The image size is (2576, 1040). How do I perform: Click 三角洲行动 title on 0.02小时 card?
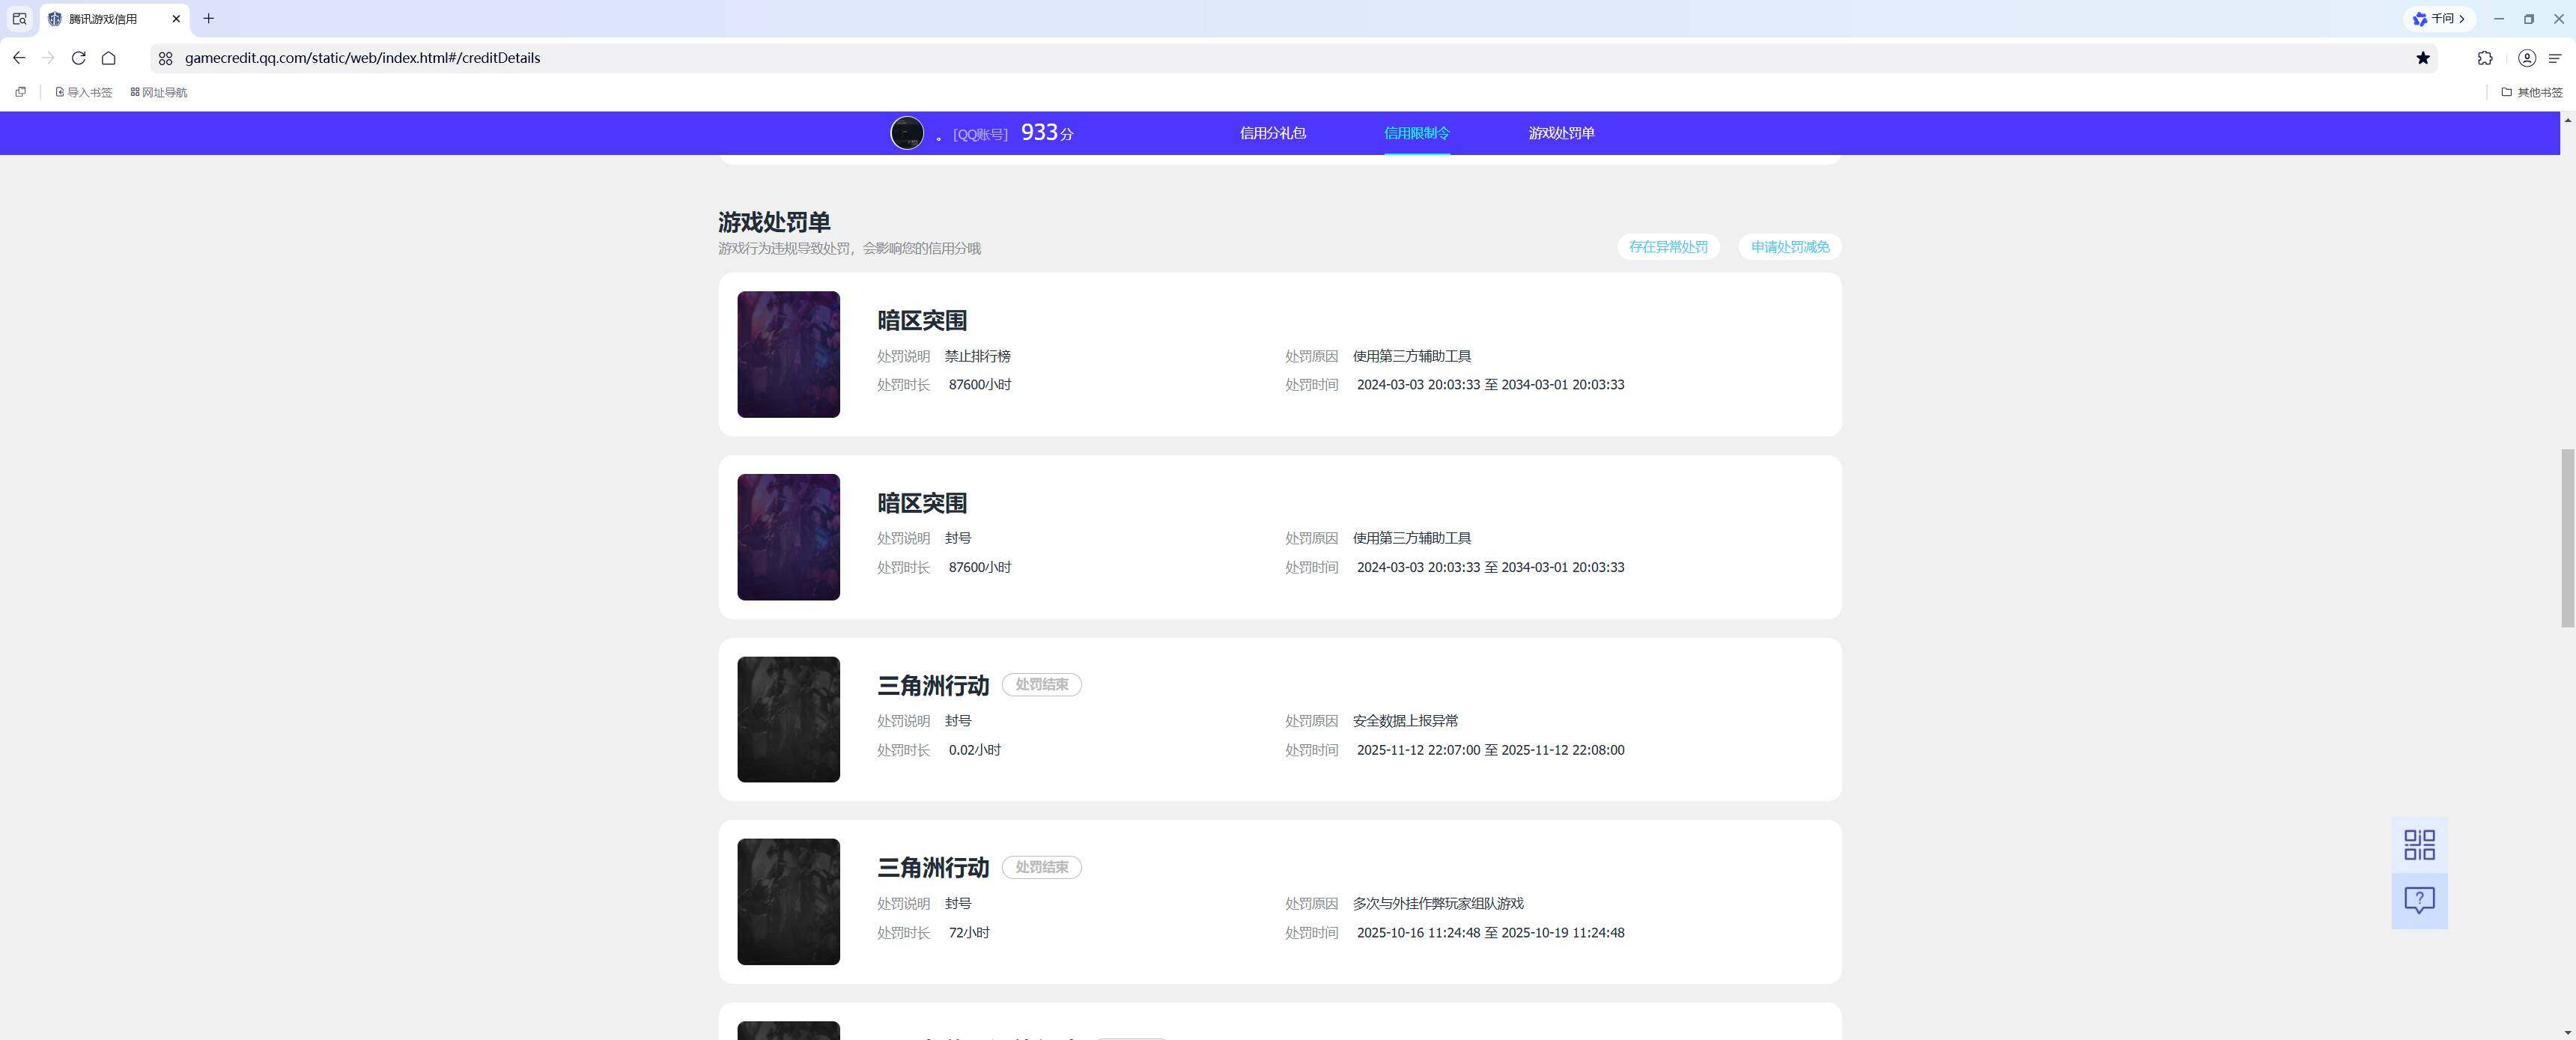coord(932,685)
